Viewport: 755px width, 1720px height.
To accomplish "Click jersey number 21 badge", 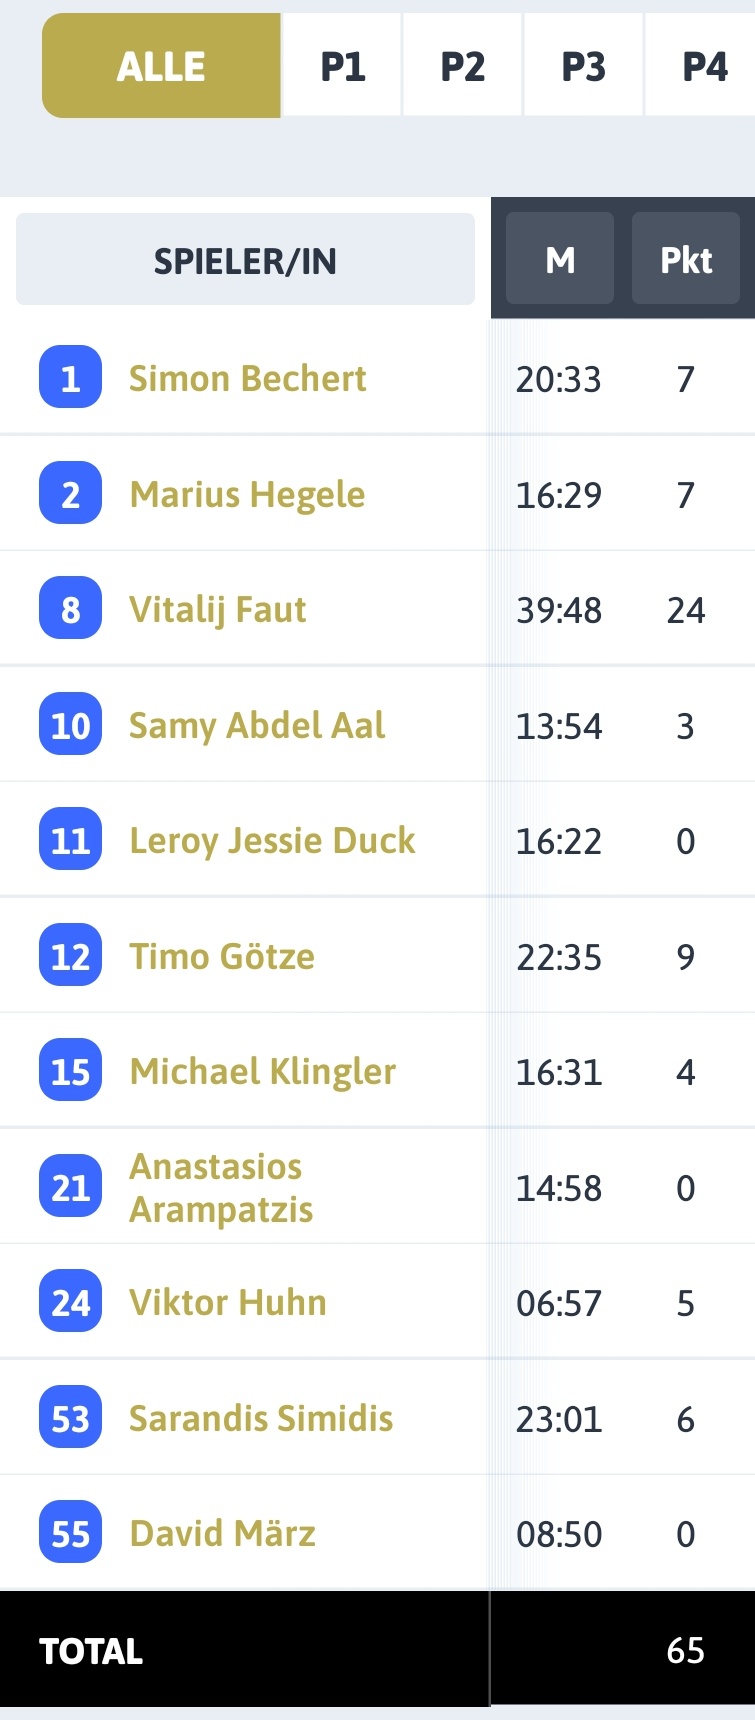I will click(70, 1186).
